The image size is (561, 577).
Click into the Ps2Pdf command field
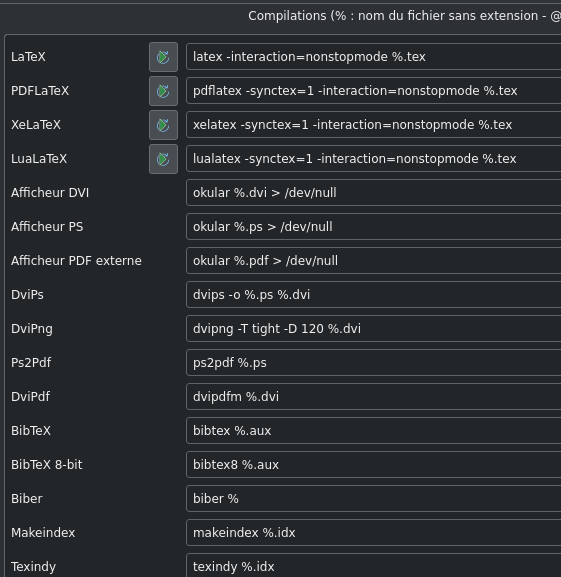point(373,363)
